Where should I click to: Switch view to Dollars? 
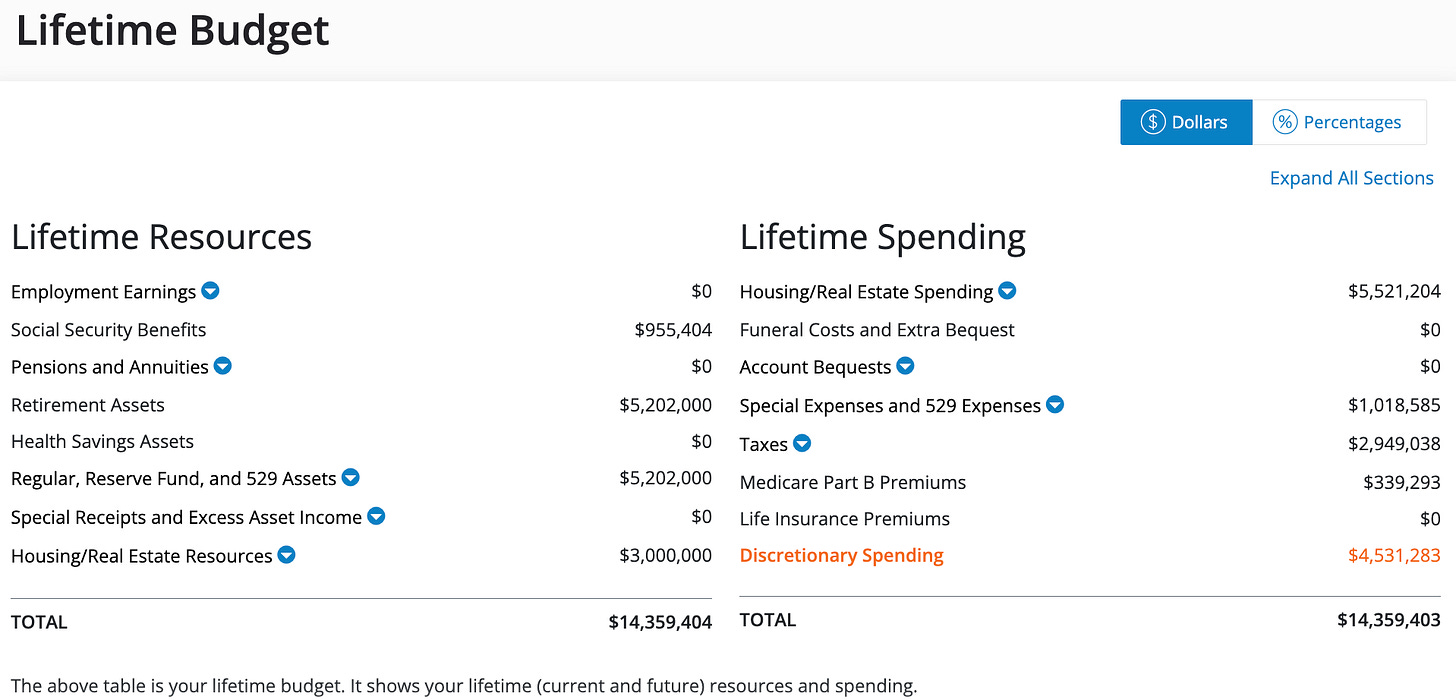click(x=1186, y=122)
